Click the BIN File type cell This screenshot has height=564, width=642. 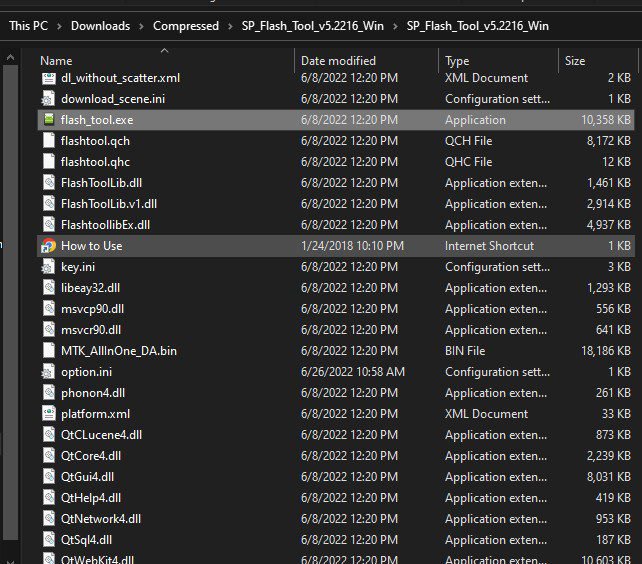(465, 351)
